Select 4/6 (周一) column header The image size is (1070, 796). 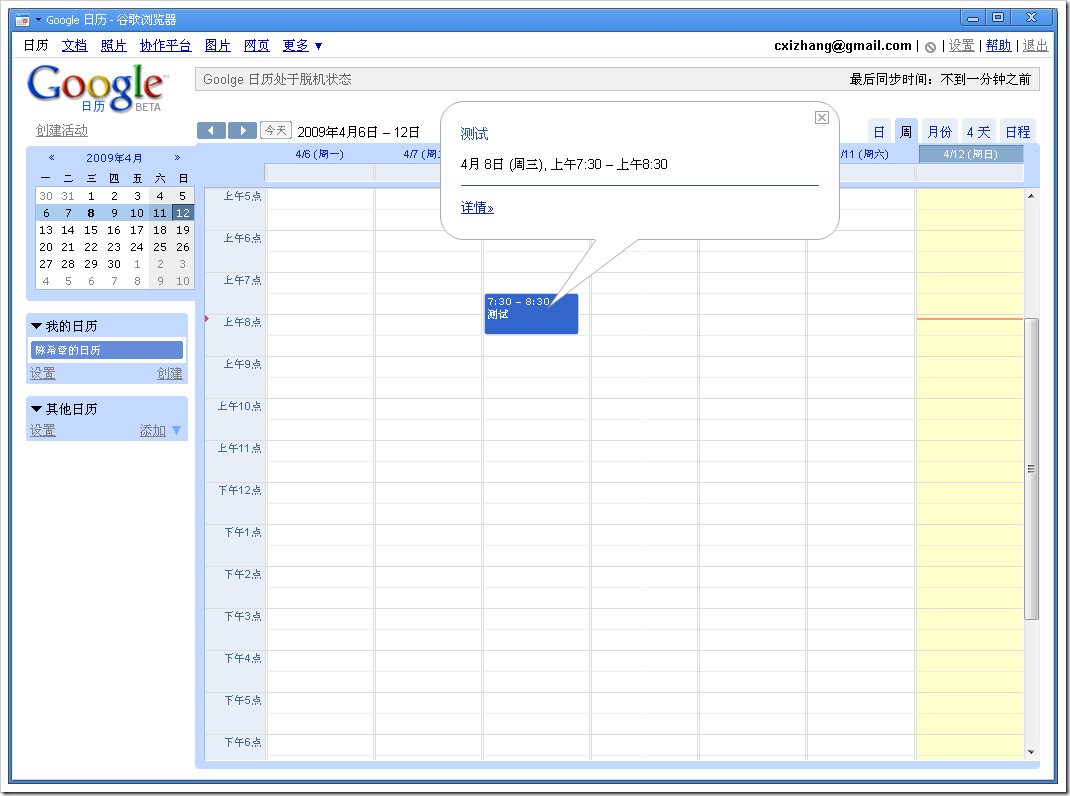[x=319, y=154]
